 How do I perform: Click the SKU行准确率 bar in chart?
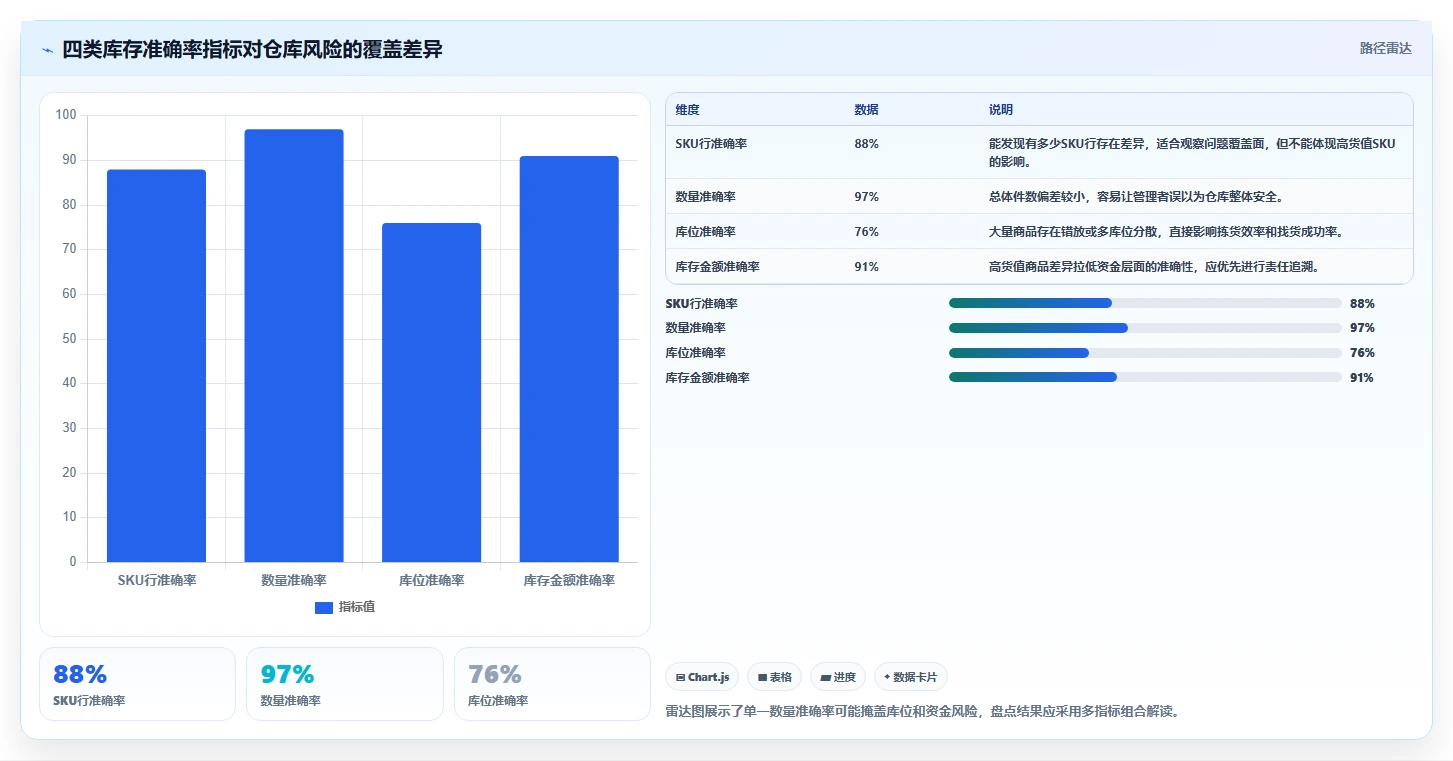click(x=156, y=366)
